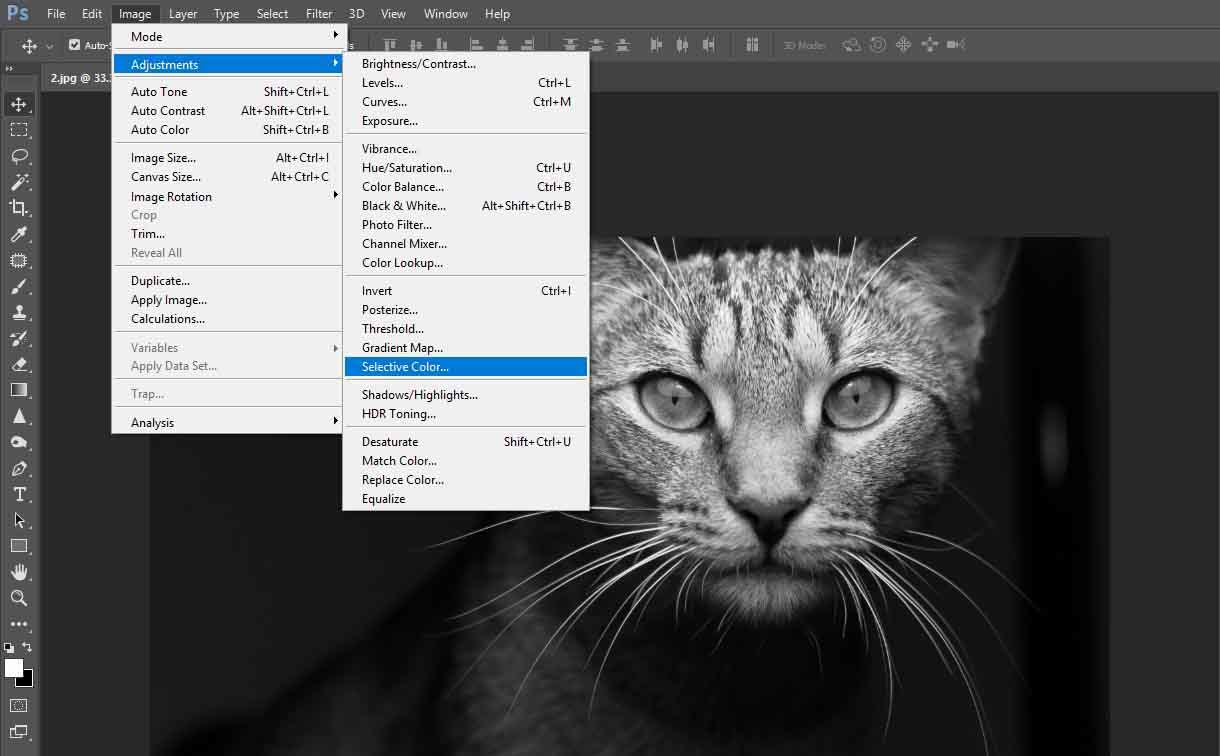Choose Brightness/Contrast adjustment
Screen dimensions: 1220x756
(466, 64)
